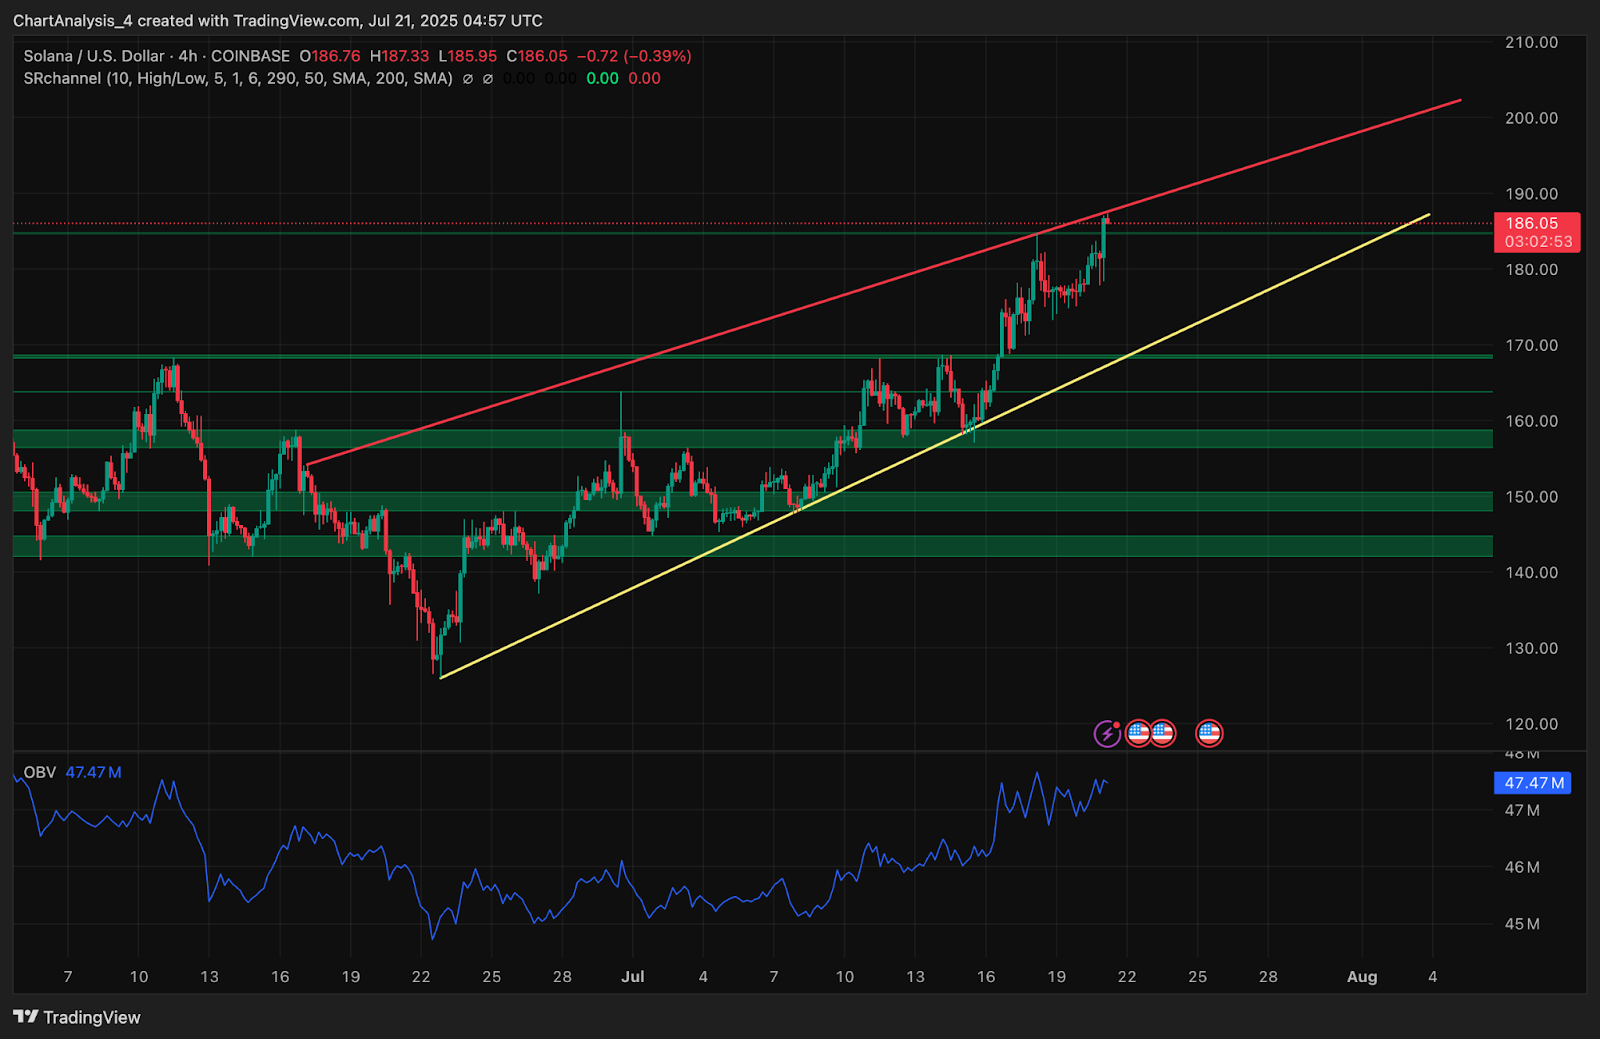Click the green 0.00 value in SRchannel legend
Viewport: 1600px width, 1039px height.
click(602, 79)
